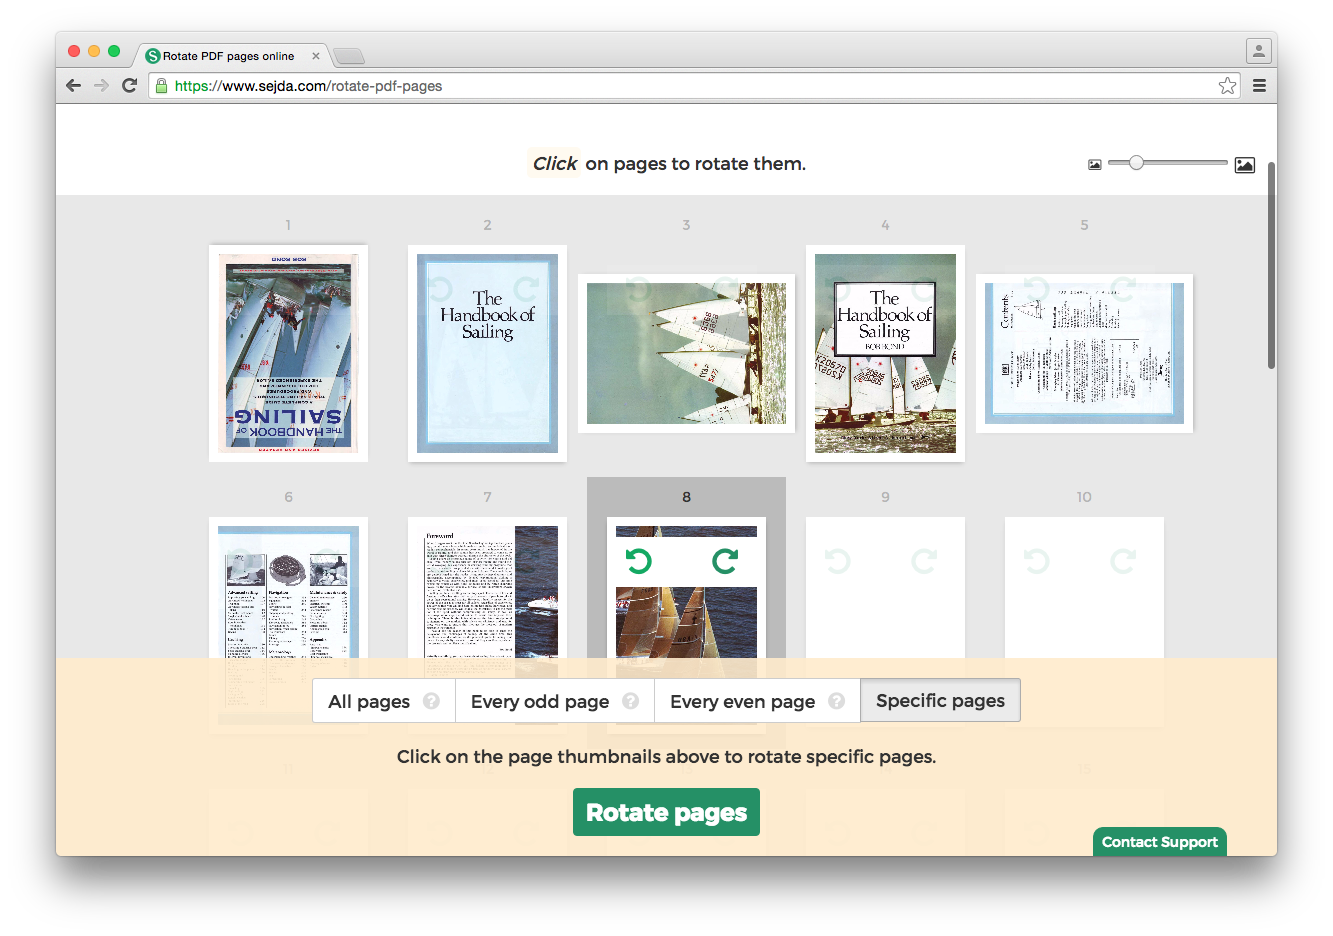This screenshot has width=1333, height=936.
Task: Click the large thumbnail size icon
Action: (x=1245, y=165)
